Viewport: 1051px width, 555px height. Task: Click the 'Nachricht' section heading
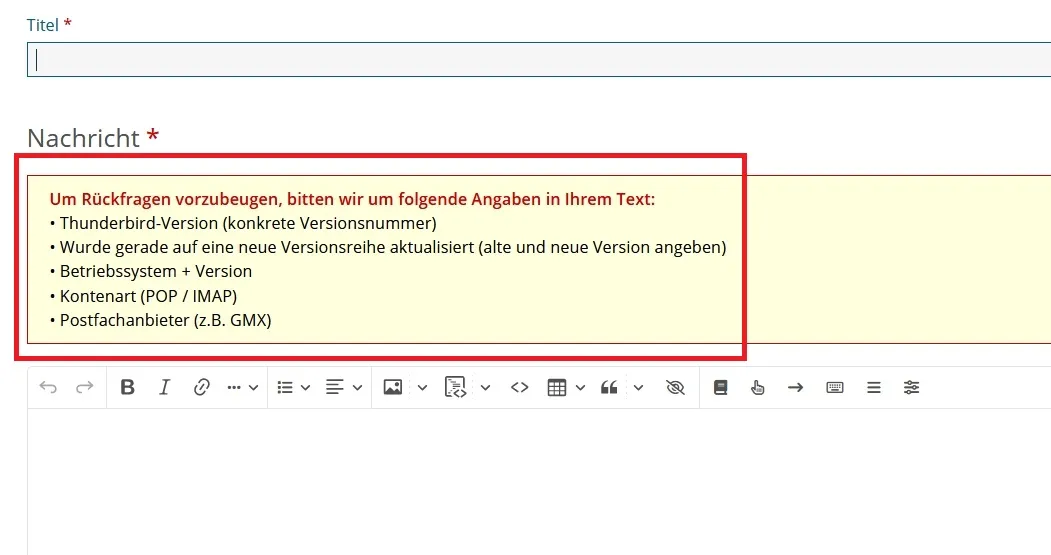[x=84, y=138]
